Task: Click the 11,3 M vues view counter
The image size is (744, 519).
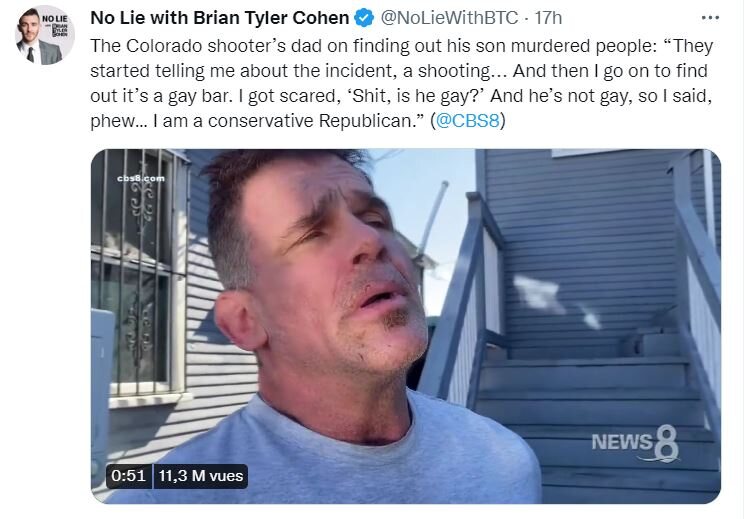Action: pos(201,476)
